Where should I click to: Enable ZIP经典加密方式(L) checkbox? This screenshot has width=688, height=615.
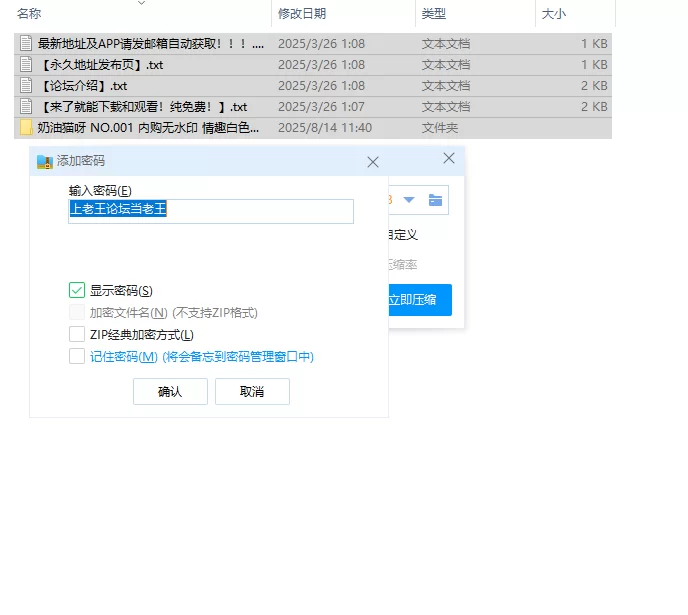point(77,334)
